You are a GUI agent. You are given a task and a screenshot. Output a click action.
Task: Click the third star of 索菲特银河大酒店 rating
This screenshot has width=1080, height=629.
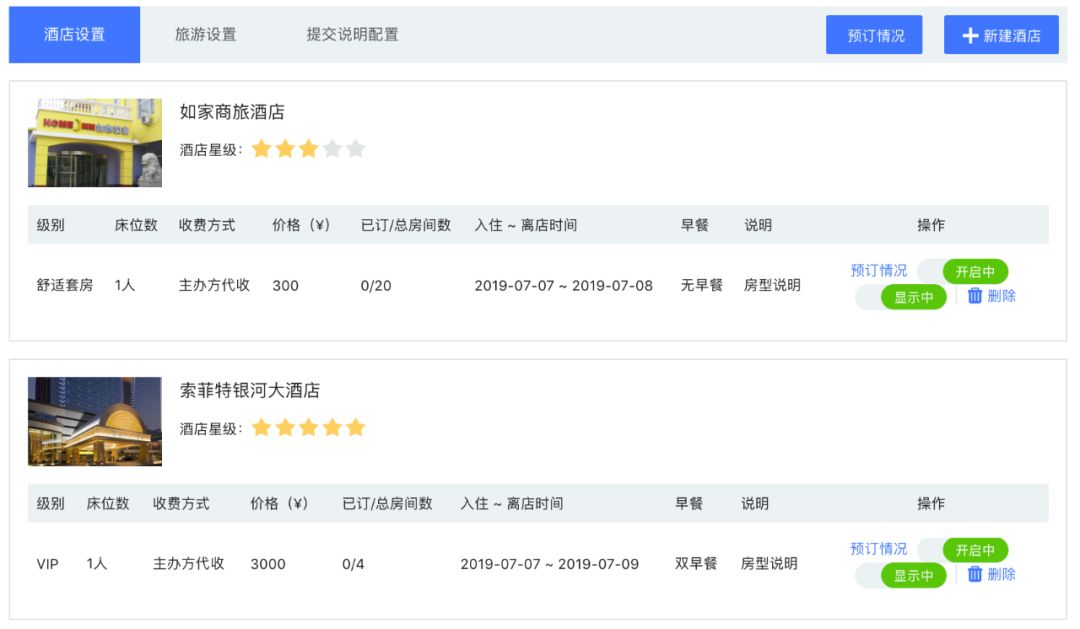(309, 428)
